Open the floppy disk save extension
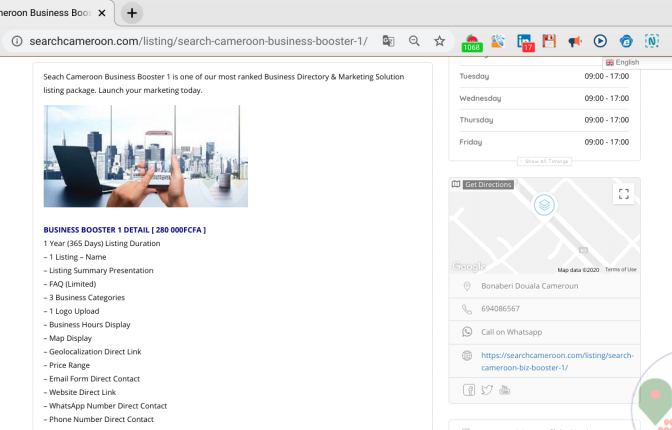Image resolution: width=672 pixels, height=430 pixels. [x=549, y=41]
